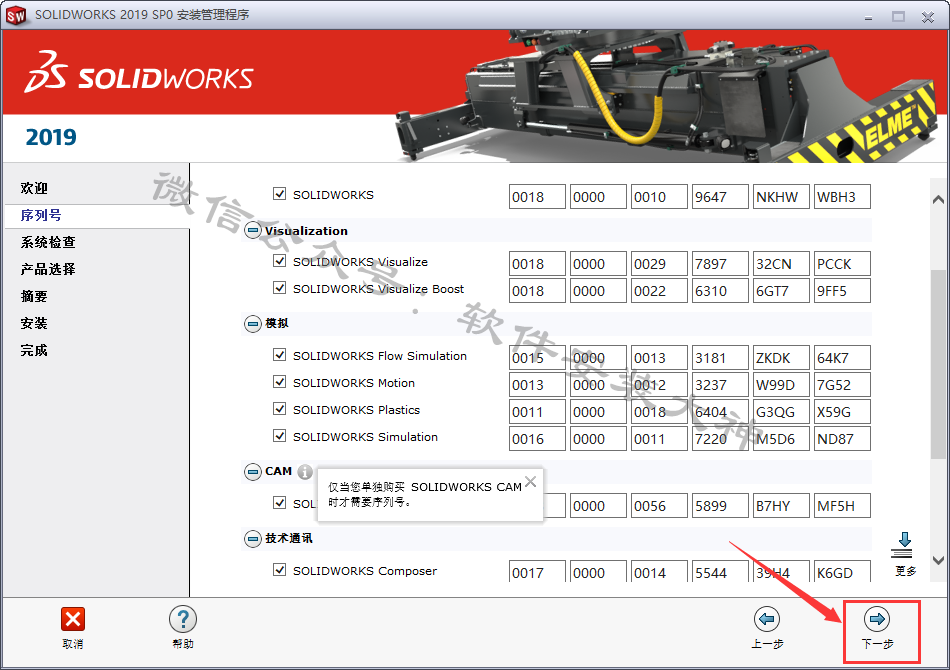Viewport: 950px width, 670px height.
Task: Proceed with the 下一步 arrow button
Action: pos(877,619)
